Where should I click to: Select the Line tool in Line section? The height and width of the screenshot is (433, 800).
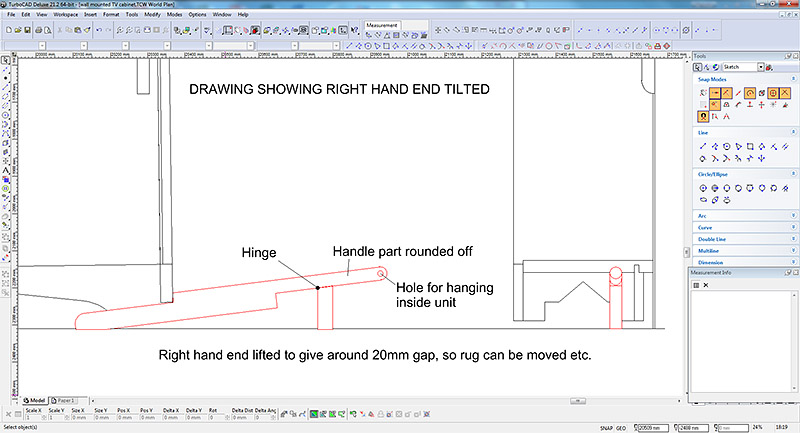pos(703,146)
